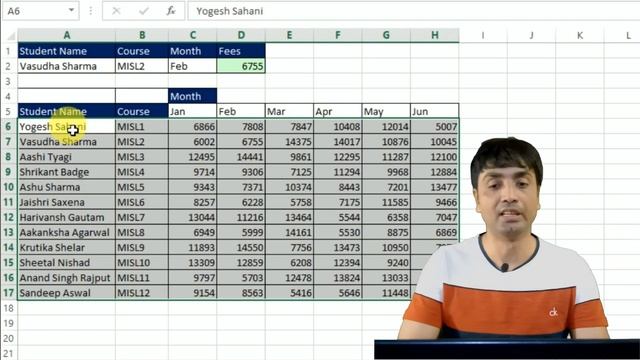
Task: Click the Month header in row 4
Action: click(x=193, y=96)
